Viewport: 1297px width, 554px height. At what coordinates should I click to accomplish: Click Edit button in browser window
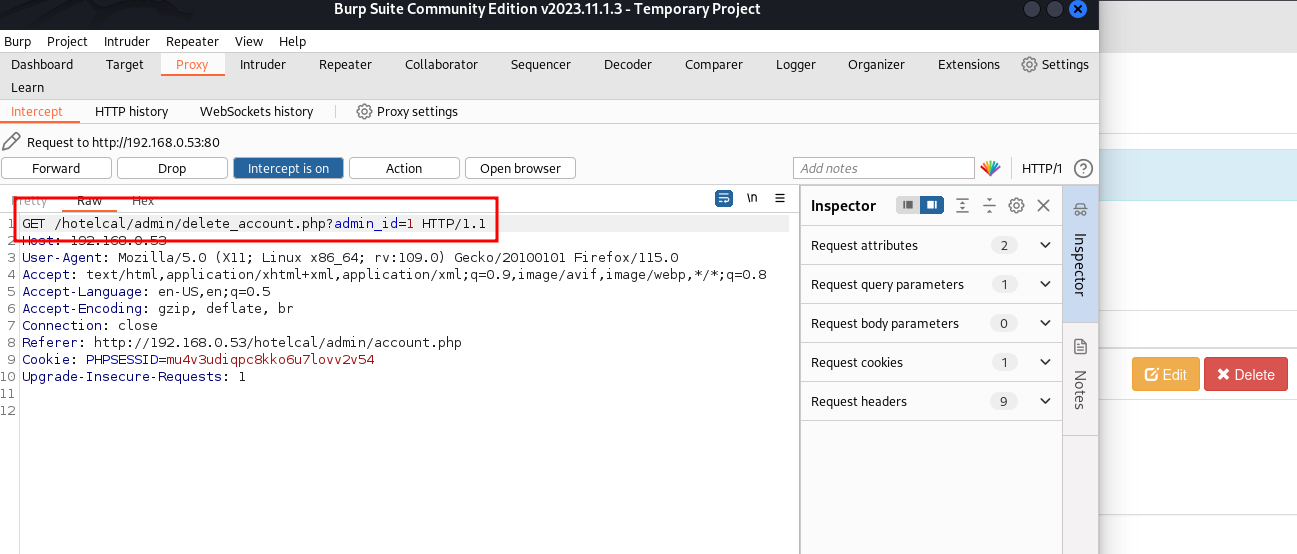pos(1165,375)
